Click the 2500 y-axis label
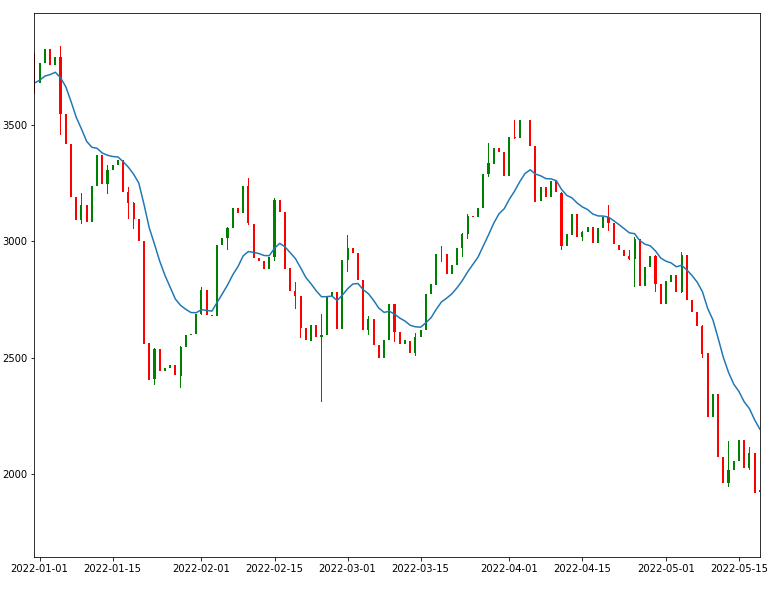The image size is (776, 590). click(13, 358)
